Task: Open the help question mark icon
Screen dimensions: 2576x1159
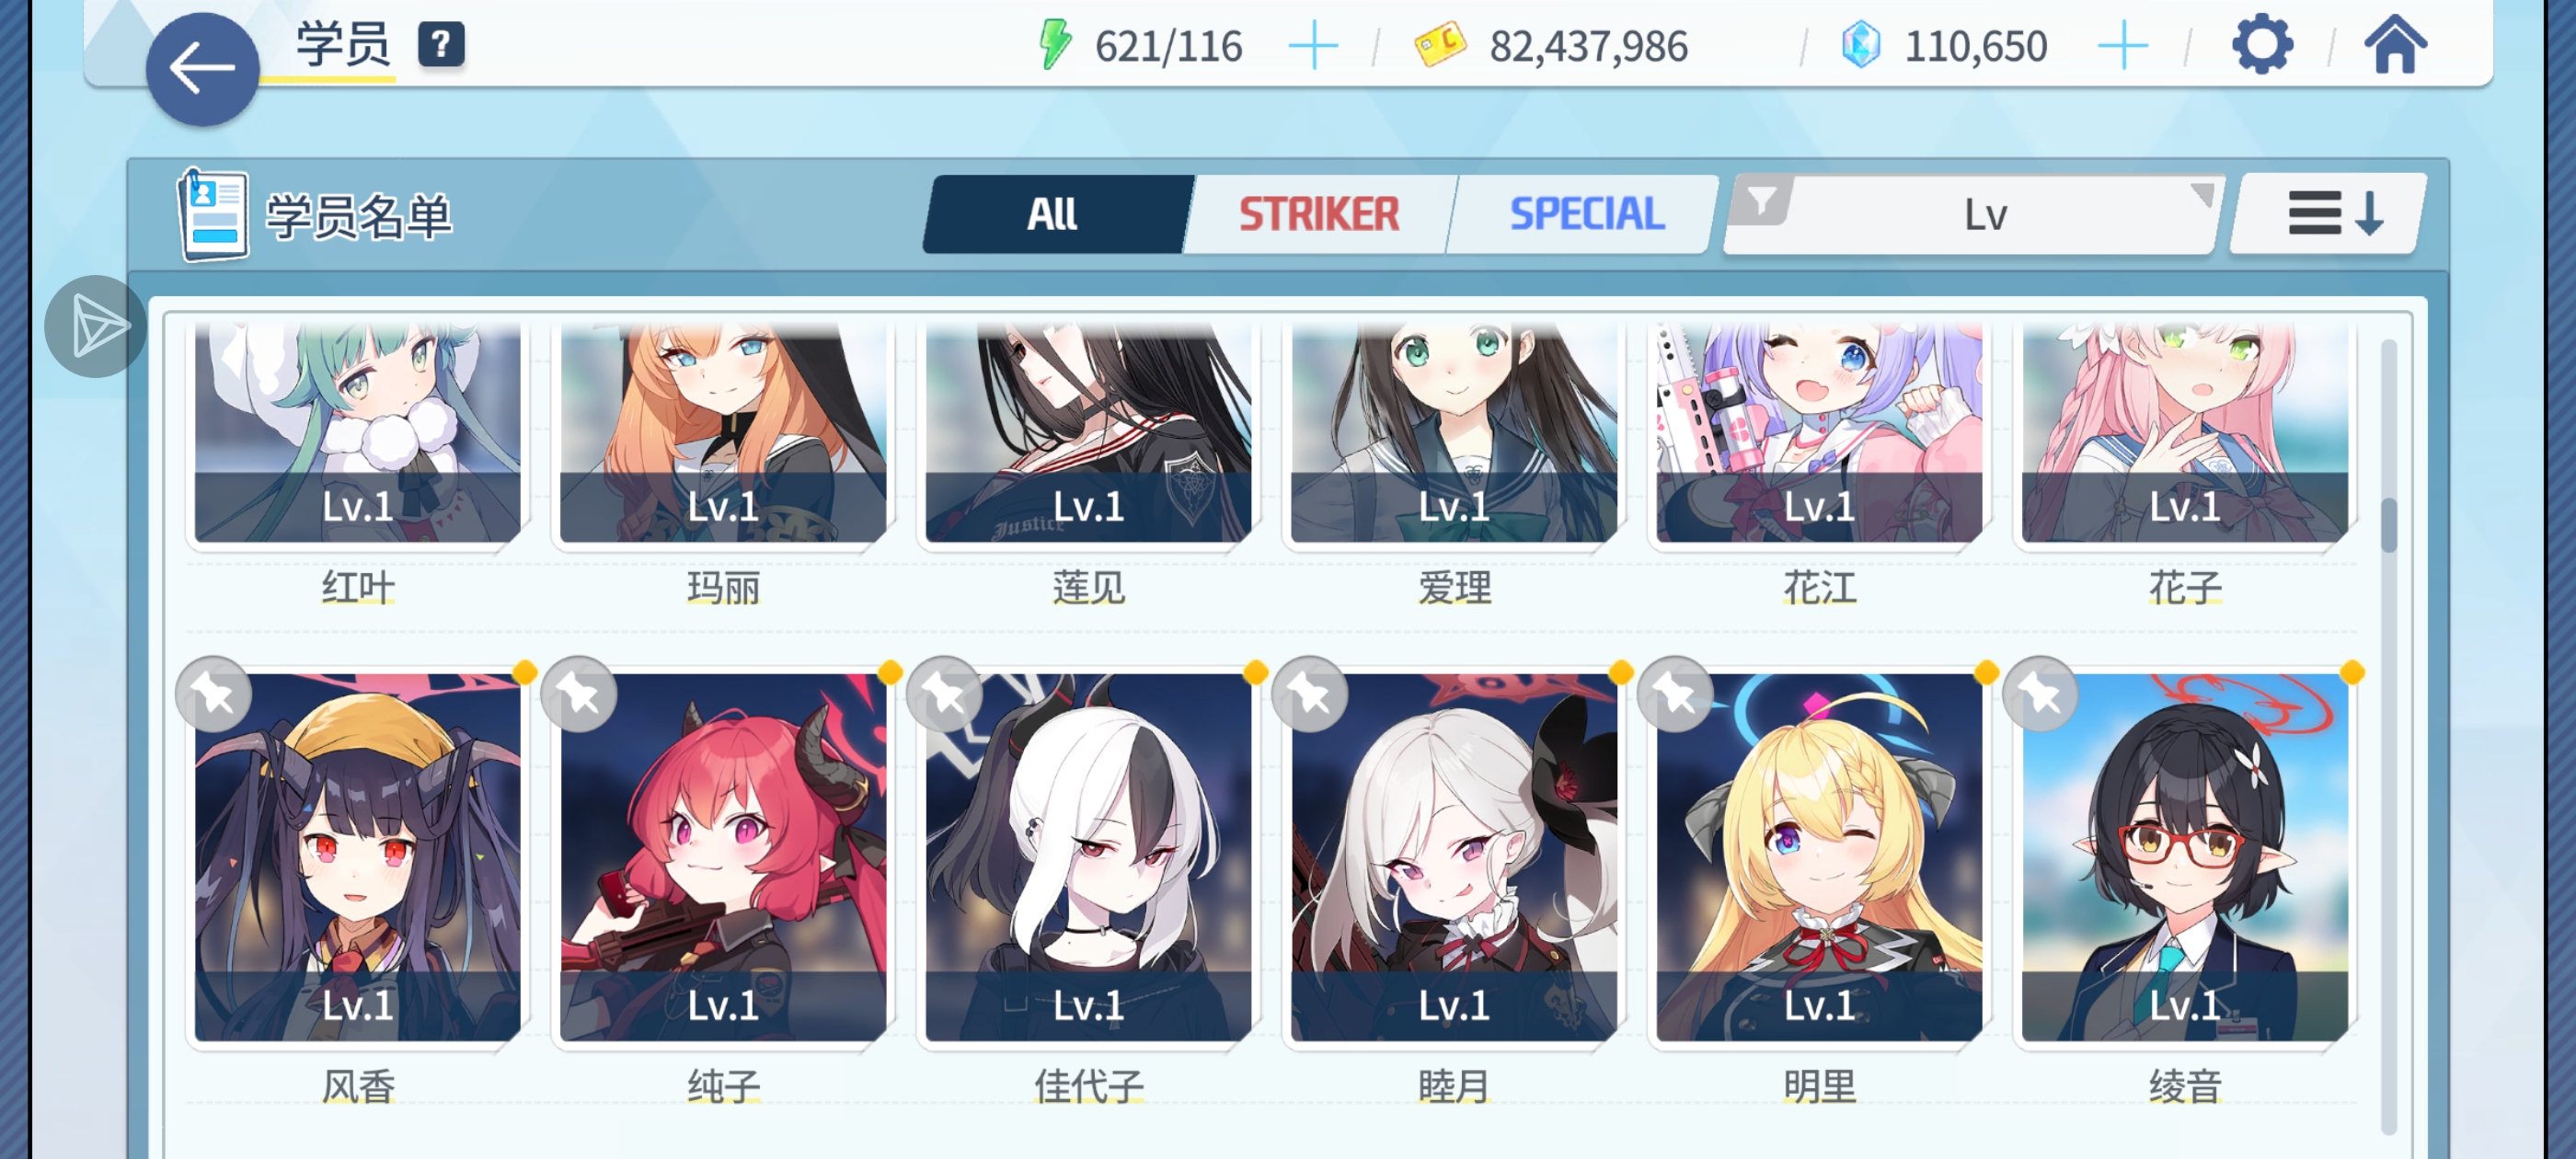Action: (x=441, y=45)
